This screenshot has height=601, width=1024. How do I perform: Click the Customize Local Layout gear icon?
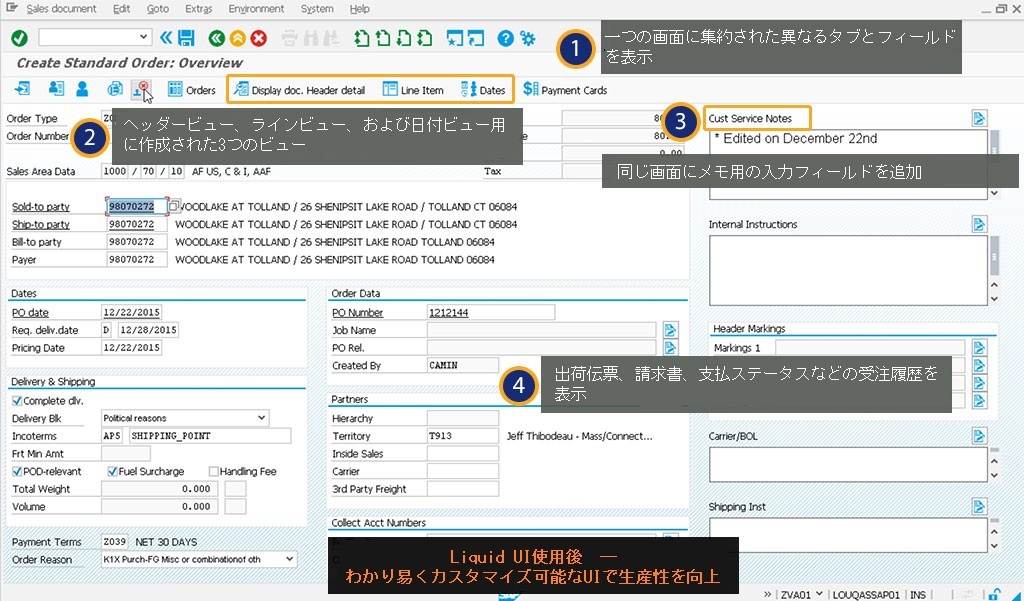528,38
